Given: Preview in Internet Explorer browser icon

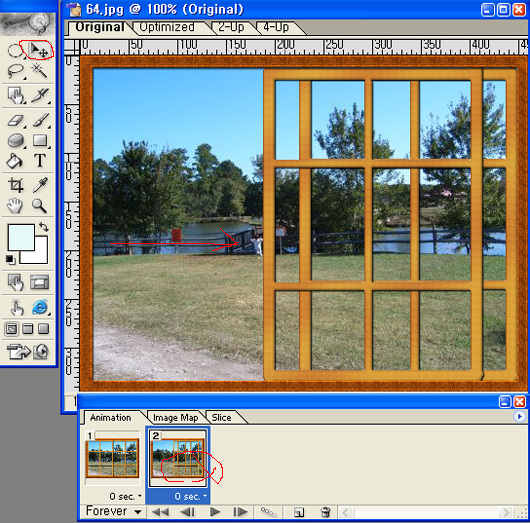Looking at the screenshot, I should (x=41, y=307).
